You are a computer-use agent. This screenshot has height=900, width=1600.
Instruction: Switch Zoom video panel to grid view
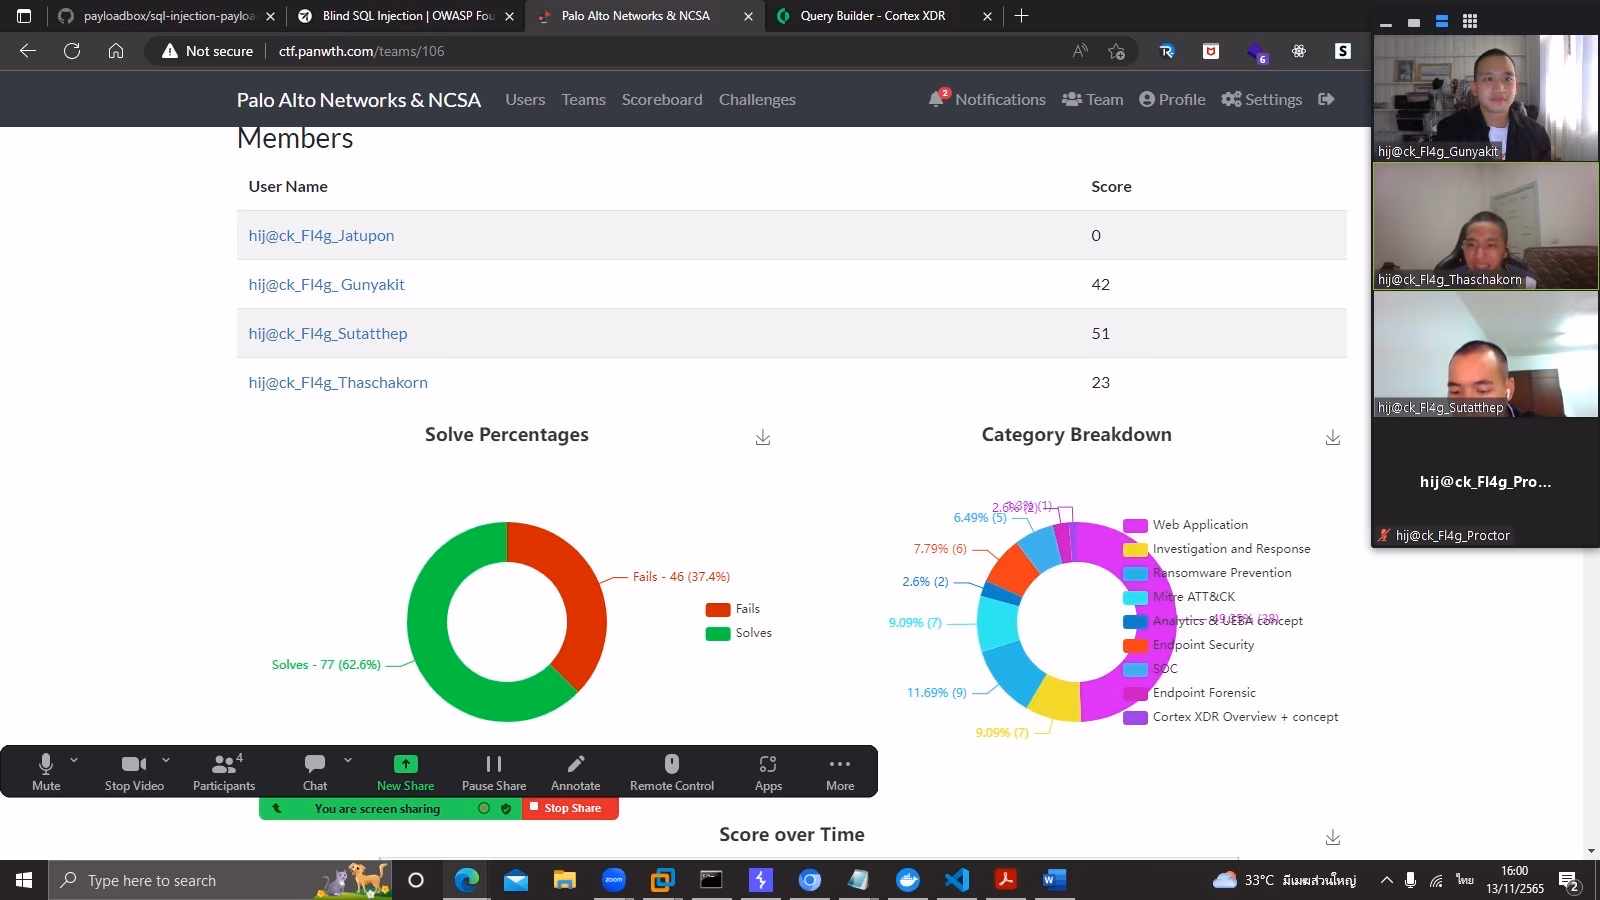coord(1470,21)
